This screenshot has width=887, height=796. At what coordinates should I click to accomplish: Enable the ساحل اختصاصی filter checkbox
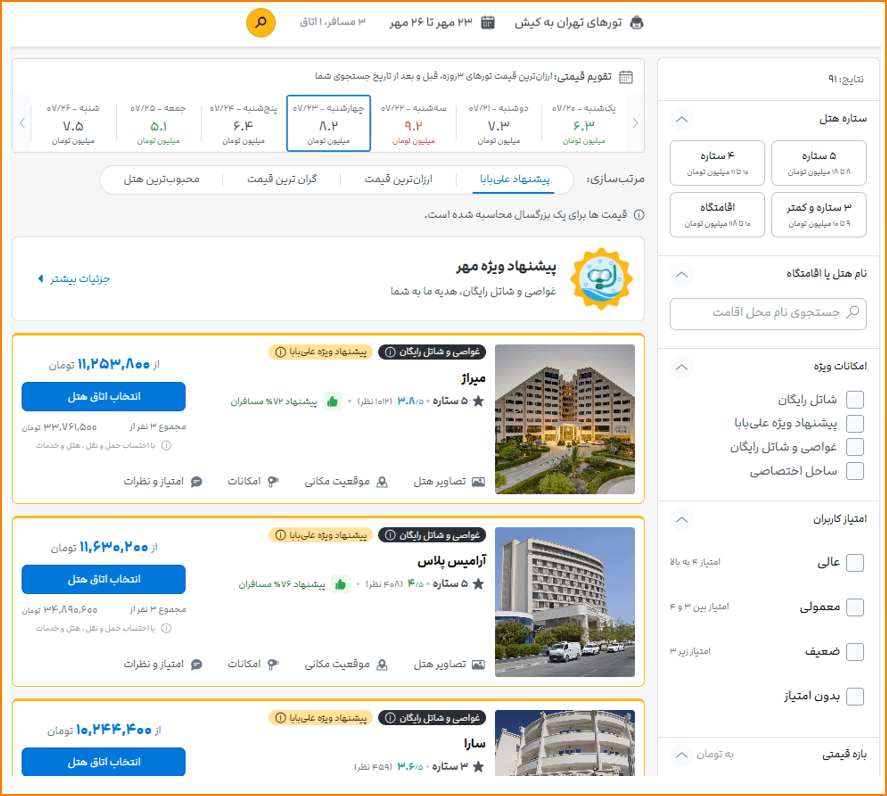tap(855, 471)
